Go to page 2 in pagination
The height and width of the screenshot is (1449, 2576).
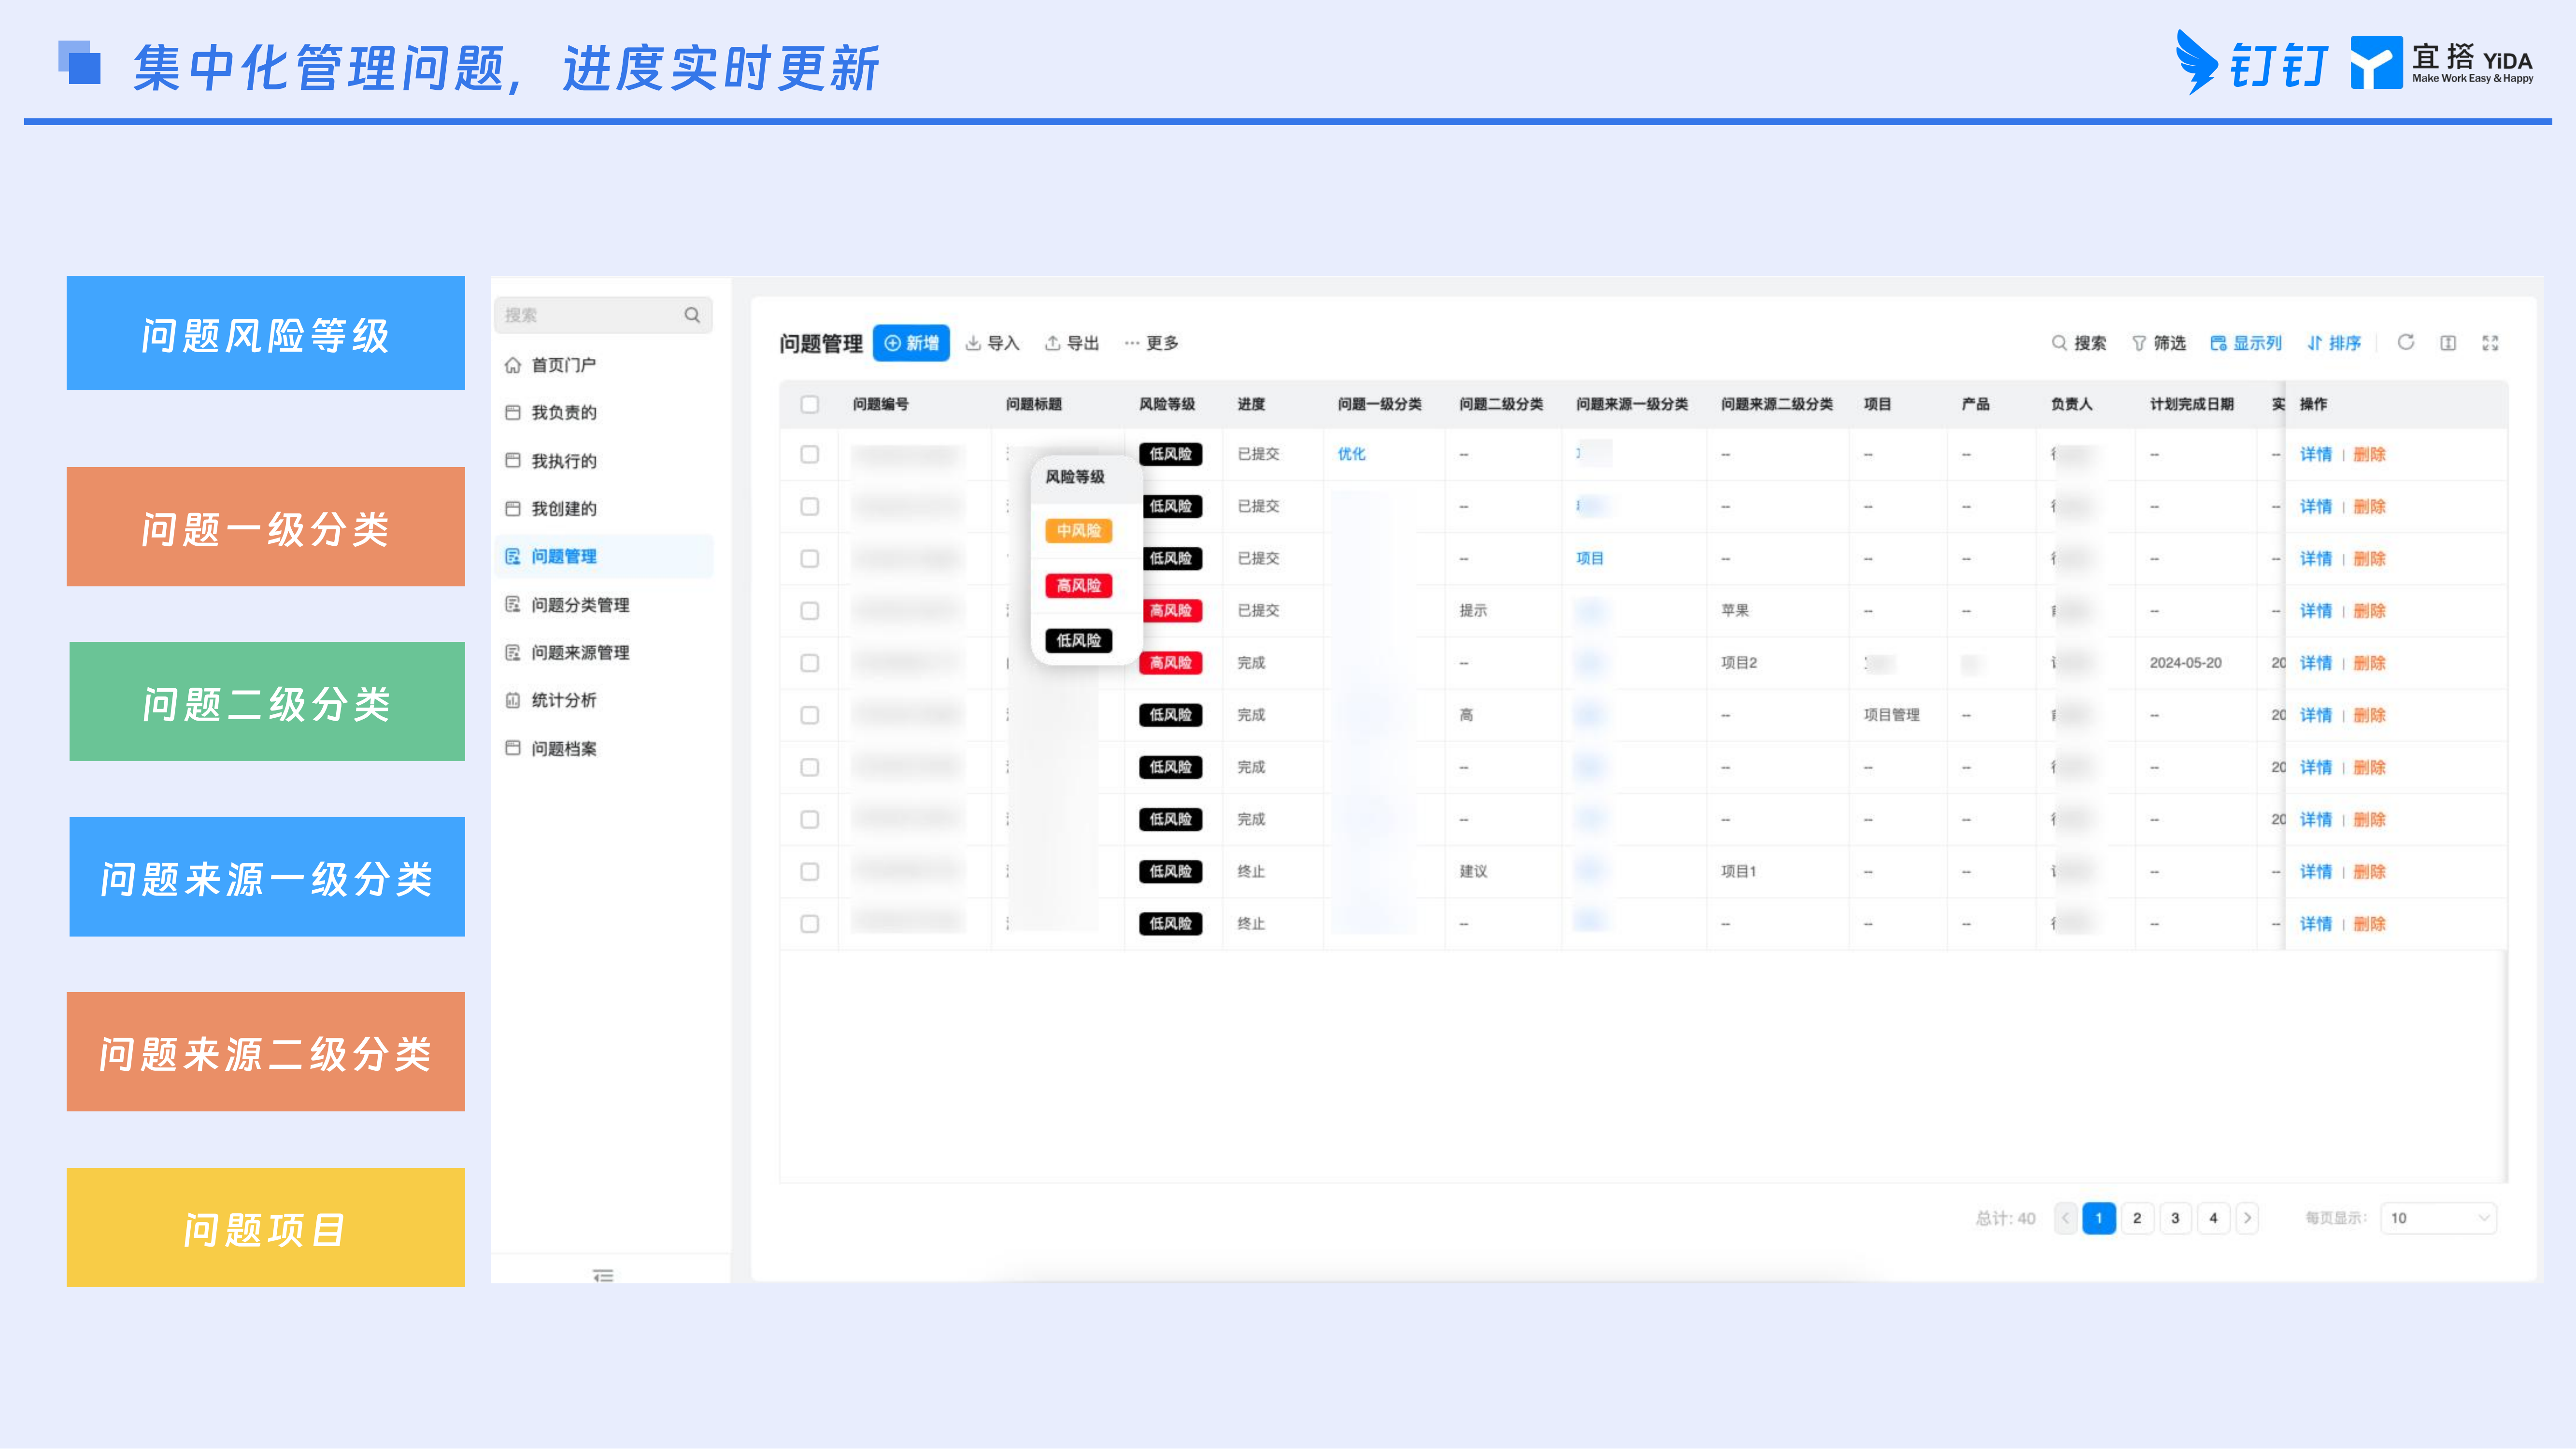[2137, 1218]
